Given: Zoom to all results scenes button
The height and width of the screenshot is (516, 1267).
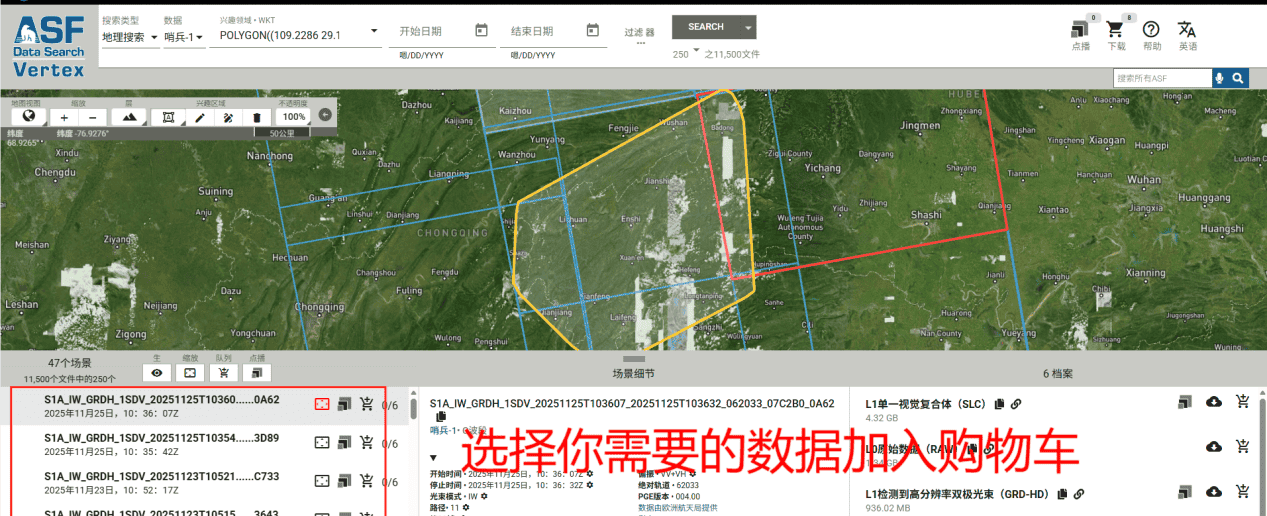Looking at the screenshot, I should (189, 373).
